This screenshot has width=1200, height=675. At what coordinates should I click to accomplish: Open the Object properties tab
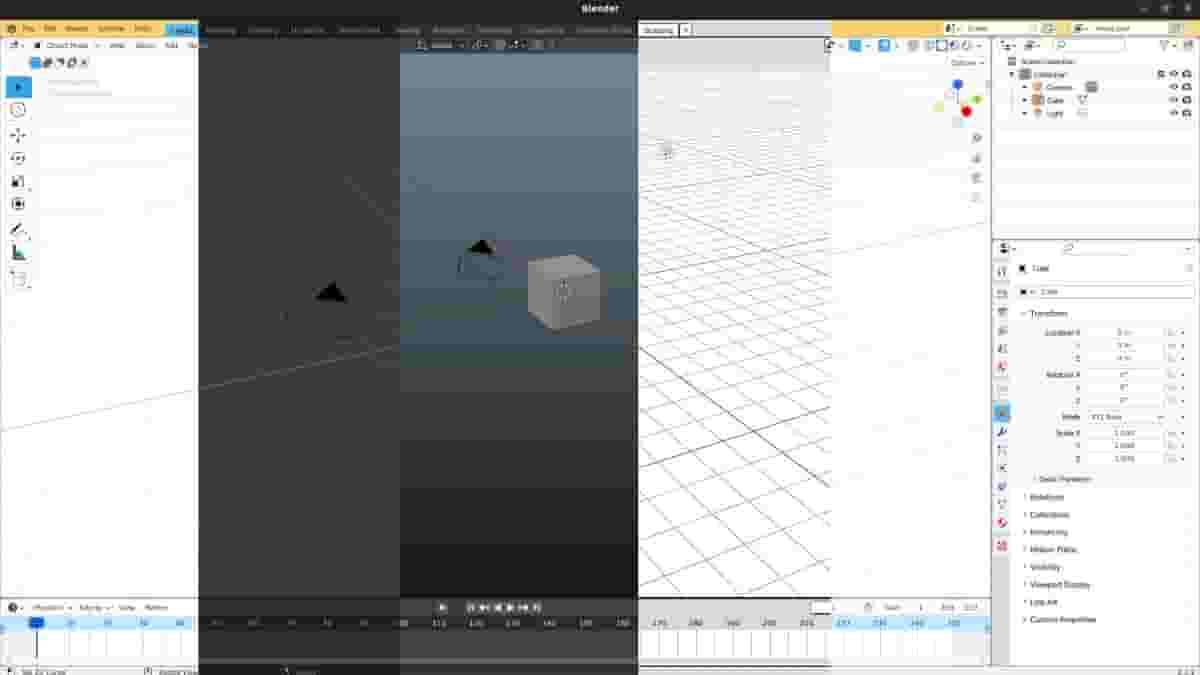click(1002, 413)
